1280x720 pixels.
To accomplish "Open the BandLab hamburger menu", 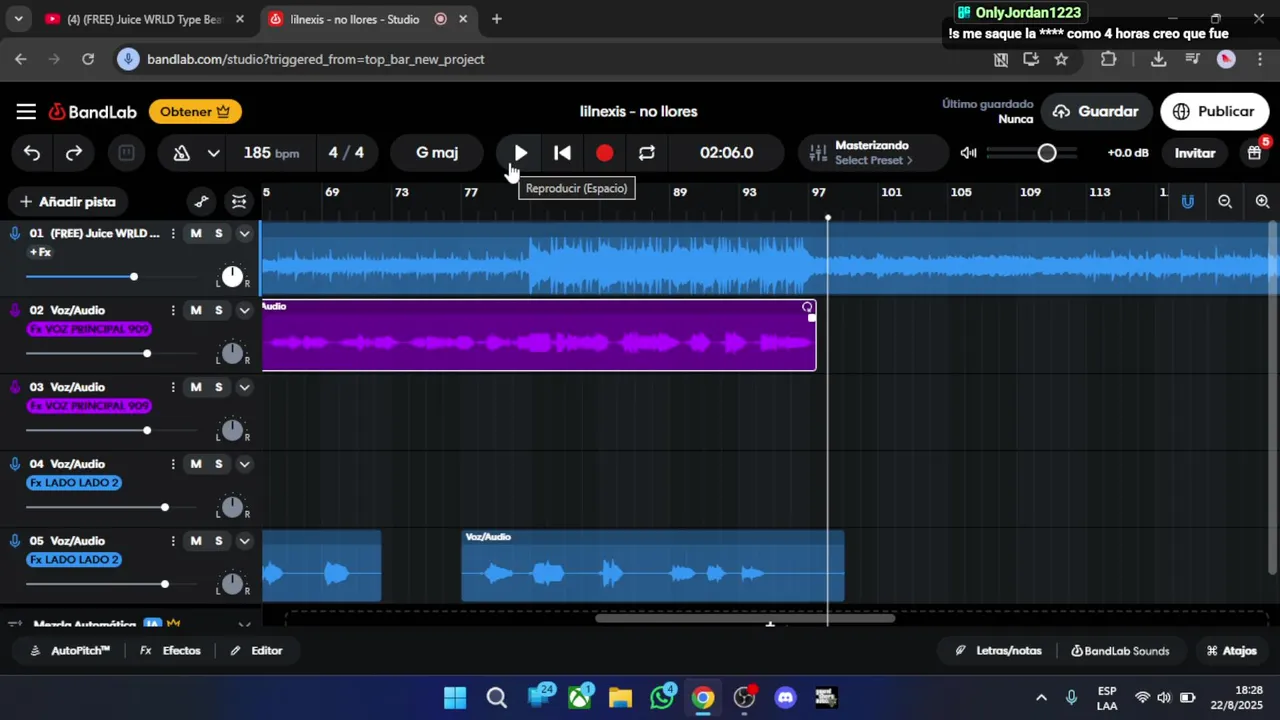I will tap(26, 112).
